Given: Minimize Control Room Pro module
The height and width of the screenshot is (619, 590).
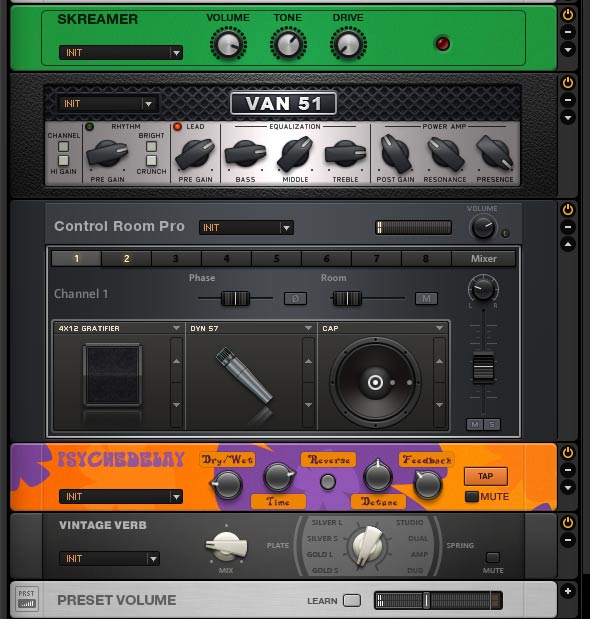Looking at the screenshot, I should click(x=568, y=227).
